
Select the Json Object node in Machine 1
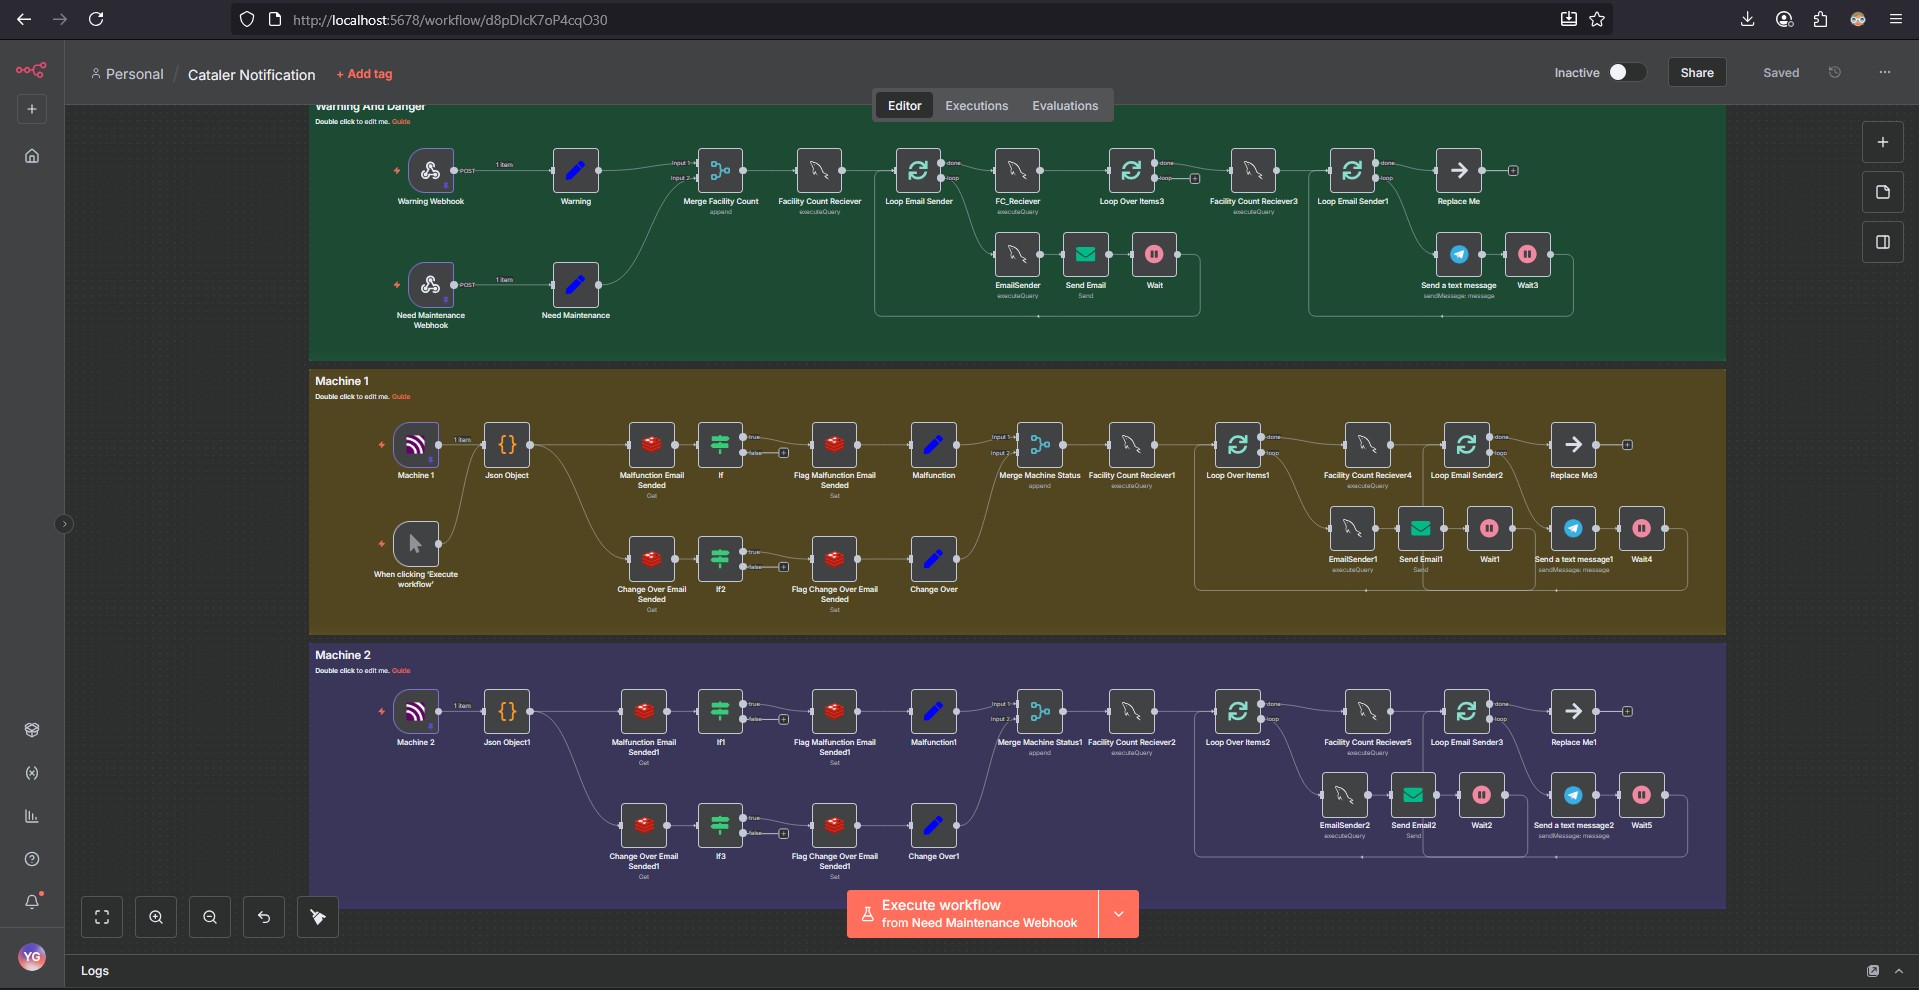[507, 445]
